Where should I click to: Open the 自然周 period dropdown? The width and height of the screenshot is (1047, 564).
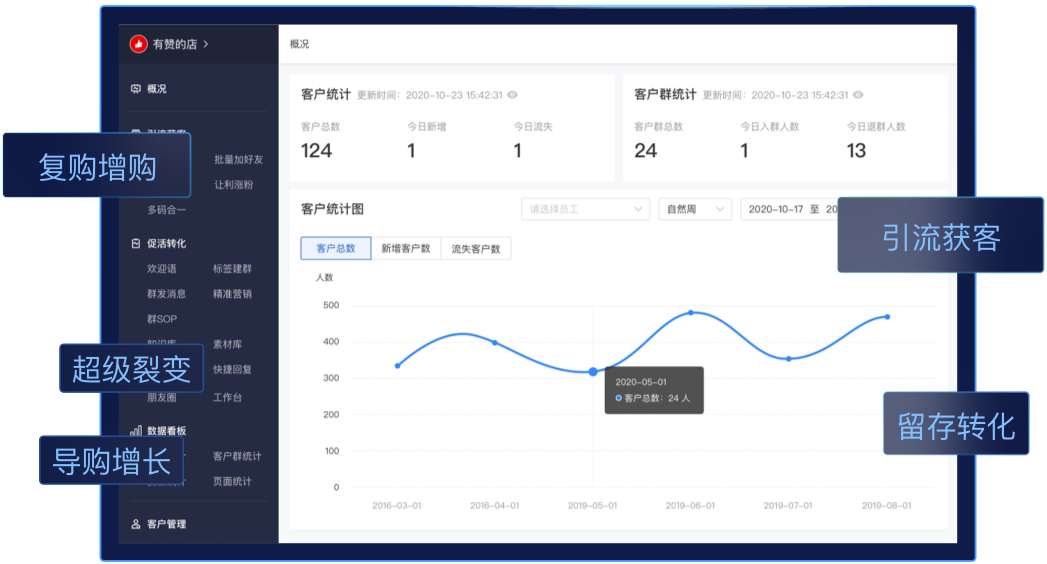pos(694,209)
